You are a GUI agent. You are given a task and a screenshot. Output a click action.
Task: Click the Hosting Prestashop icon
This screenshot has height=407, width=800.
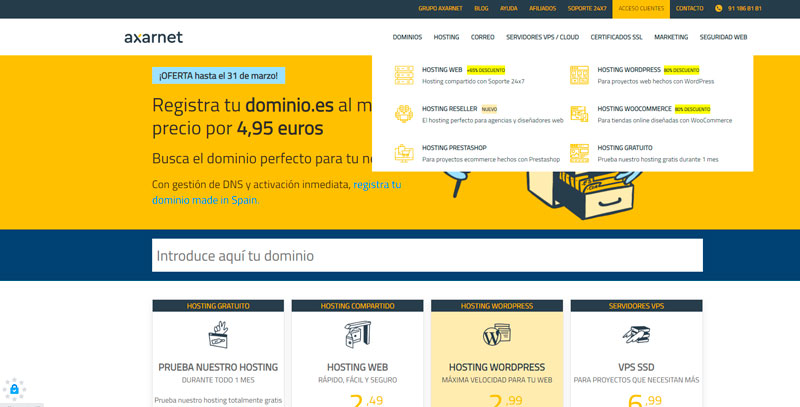[404, 153]
